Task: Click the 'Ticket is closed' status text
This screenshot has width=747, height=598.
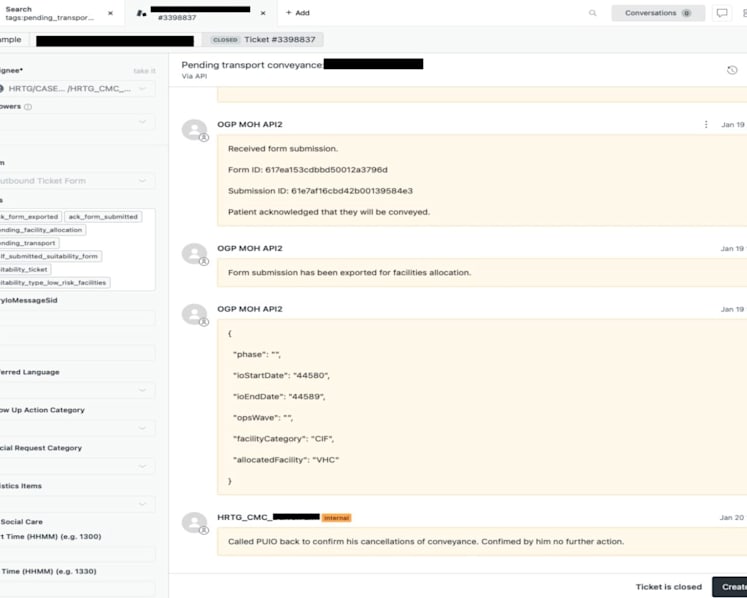Action: tap(669, 587)
